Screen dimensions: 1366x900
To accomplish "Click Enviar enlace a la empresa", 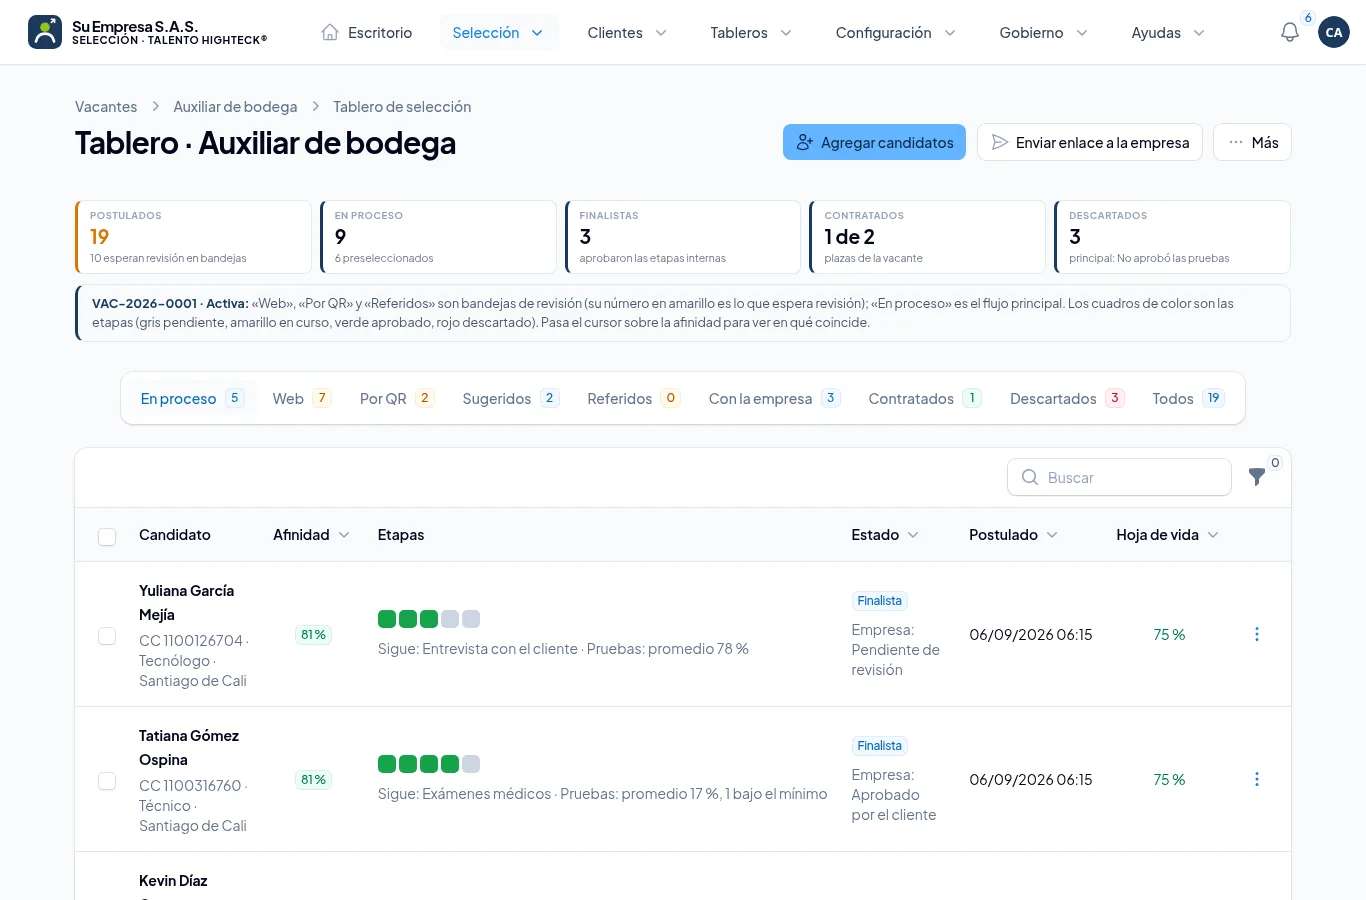I will tap(1090, 142).
